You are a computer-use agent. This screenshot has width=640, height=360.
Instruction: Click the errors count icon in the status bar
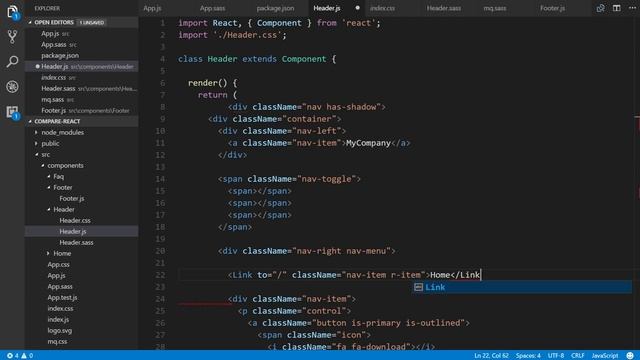pos(10,356)
